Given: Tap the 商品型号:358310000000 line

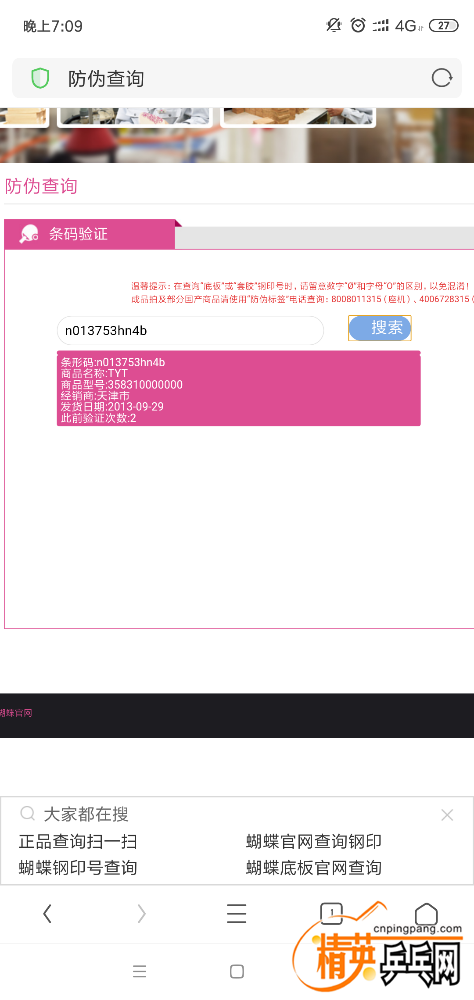Looking at the screenshot, I should pyautogui.click(x=122, y=385).
